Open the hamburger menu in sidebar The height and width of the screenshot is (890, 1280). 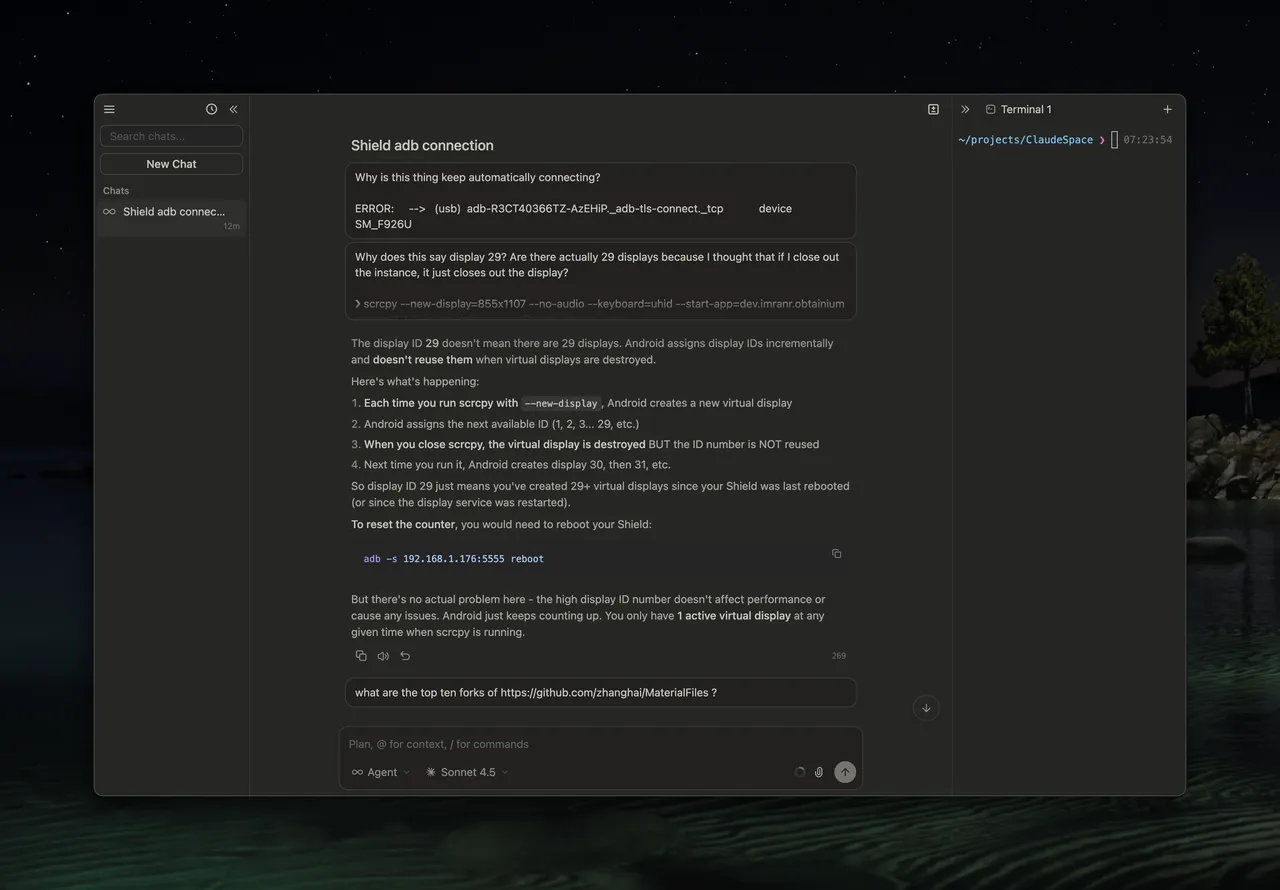109,109
